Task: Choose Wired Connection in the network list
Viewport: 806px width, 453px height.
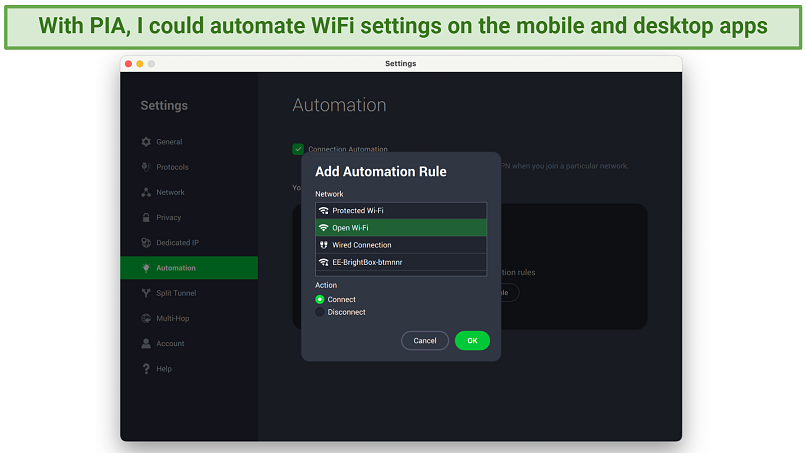Action: pyautogui.click(x=401, y=245)
